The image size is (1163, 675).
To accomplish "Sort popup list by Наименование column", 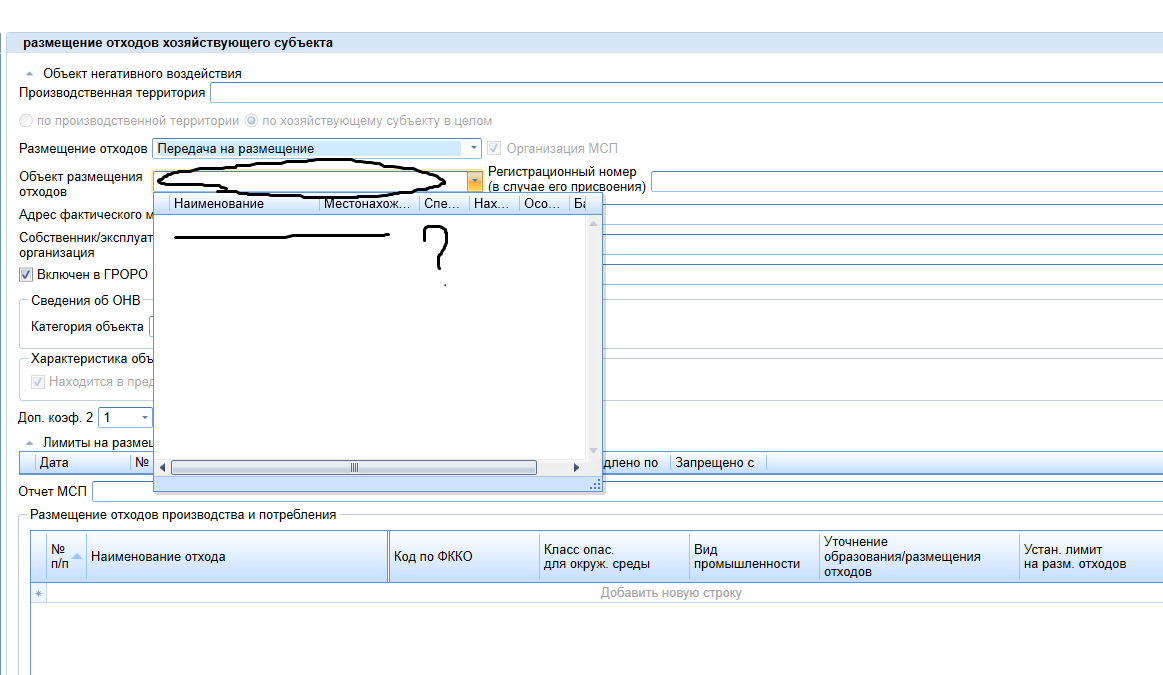I will 244,204.
